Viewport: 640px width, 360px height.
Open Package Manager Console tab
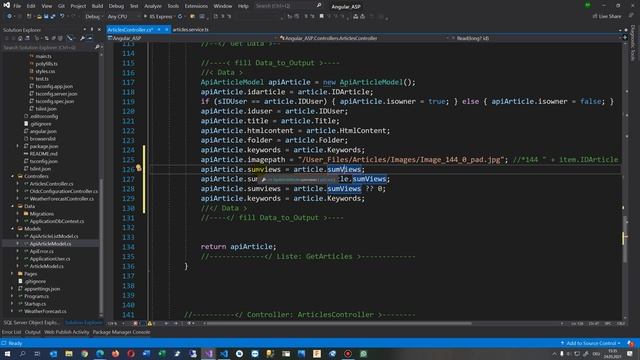point(121,332)
